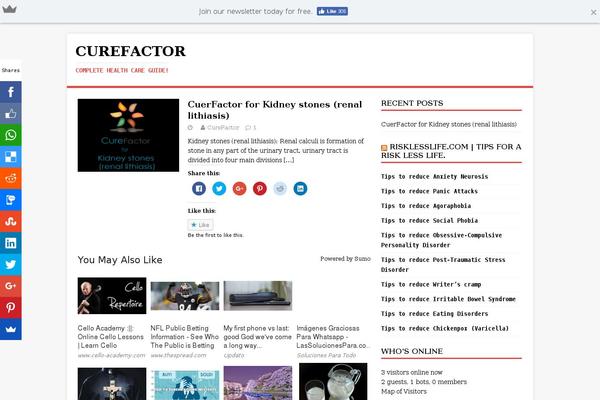Open Tips to reduce Post-Traumatic Stress Disorder
The width and height of the screenshot is (600, 400).
click(443, 264)
